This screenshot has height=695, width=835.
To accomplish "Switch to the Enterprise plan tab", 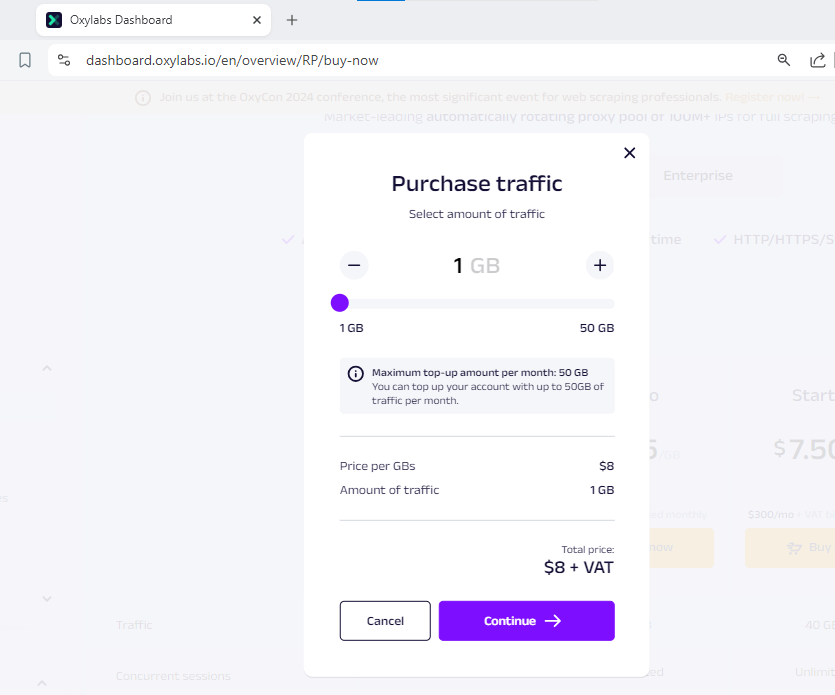I will pyautogui.click(x=697, y=176).
